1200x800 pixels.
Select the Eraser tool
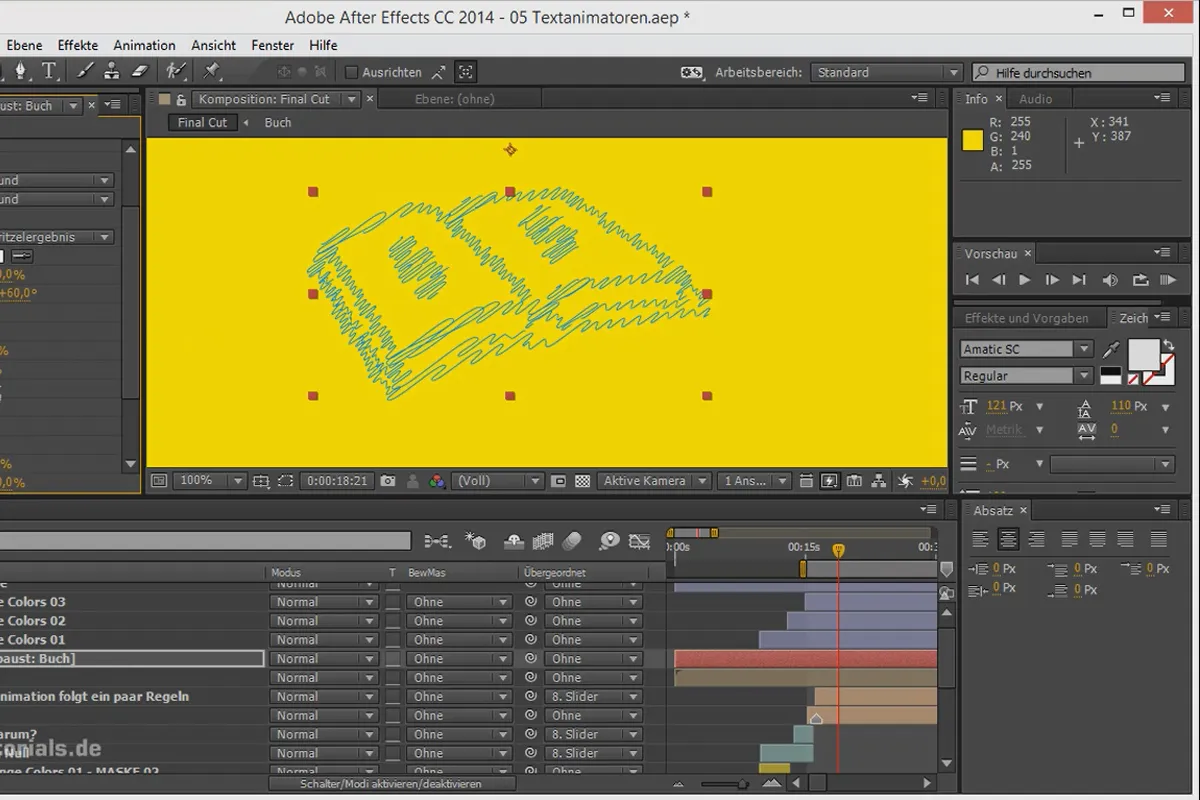coord(139,71)
